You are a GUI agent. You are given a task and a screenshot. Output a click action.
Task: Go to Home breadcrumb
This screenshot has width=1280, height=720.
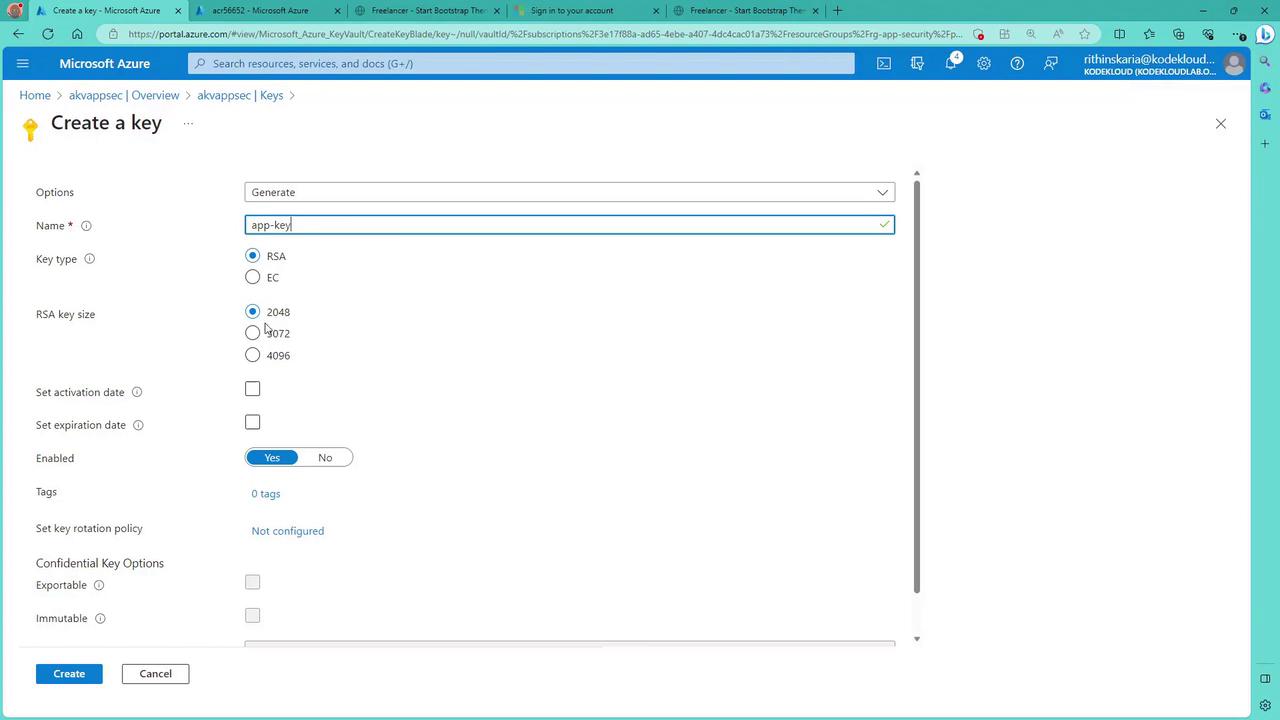(x=35, y=96)
